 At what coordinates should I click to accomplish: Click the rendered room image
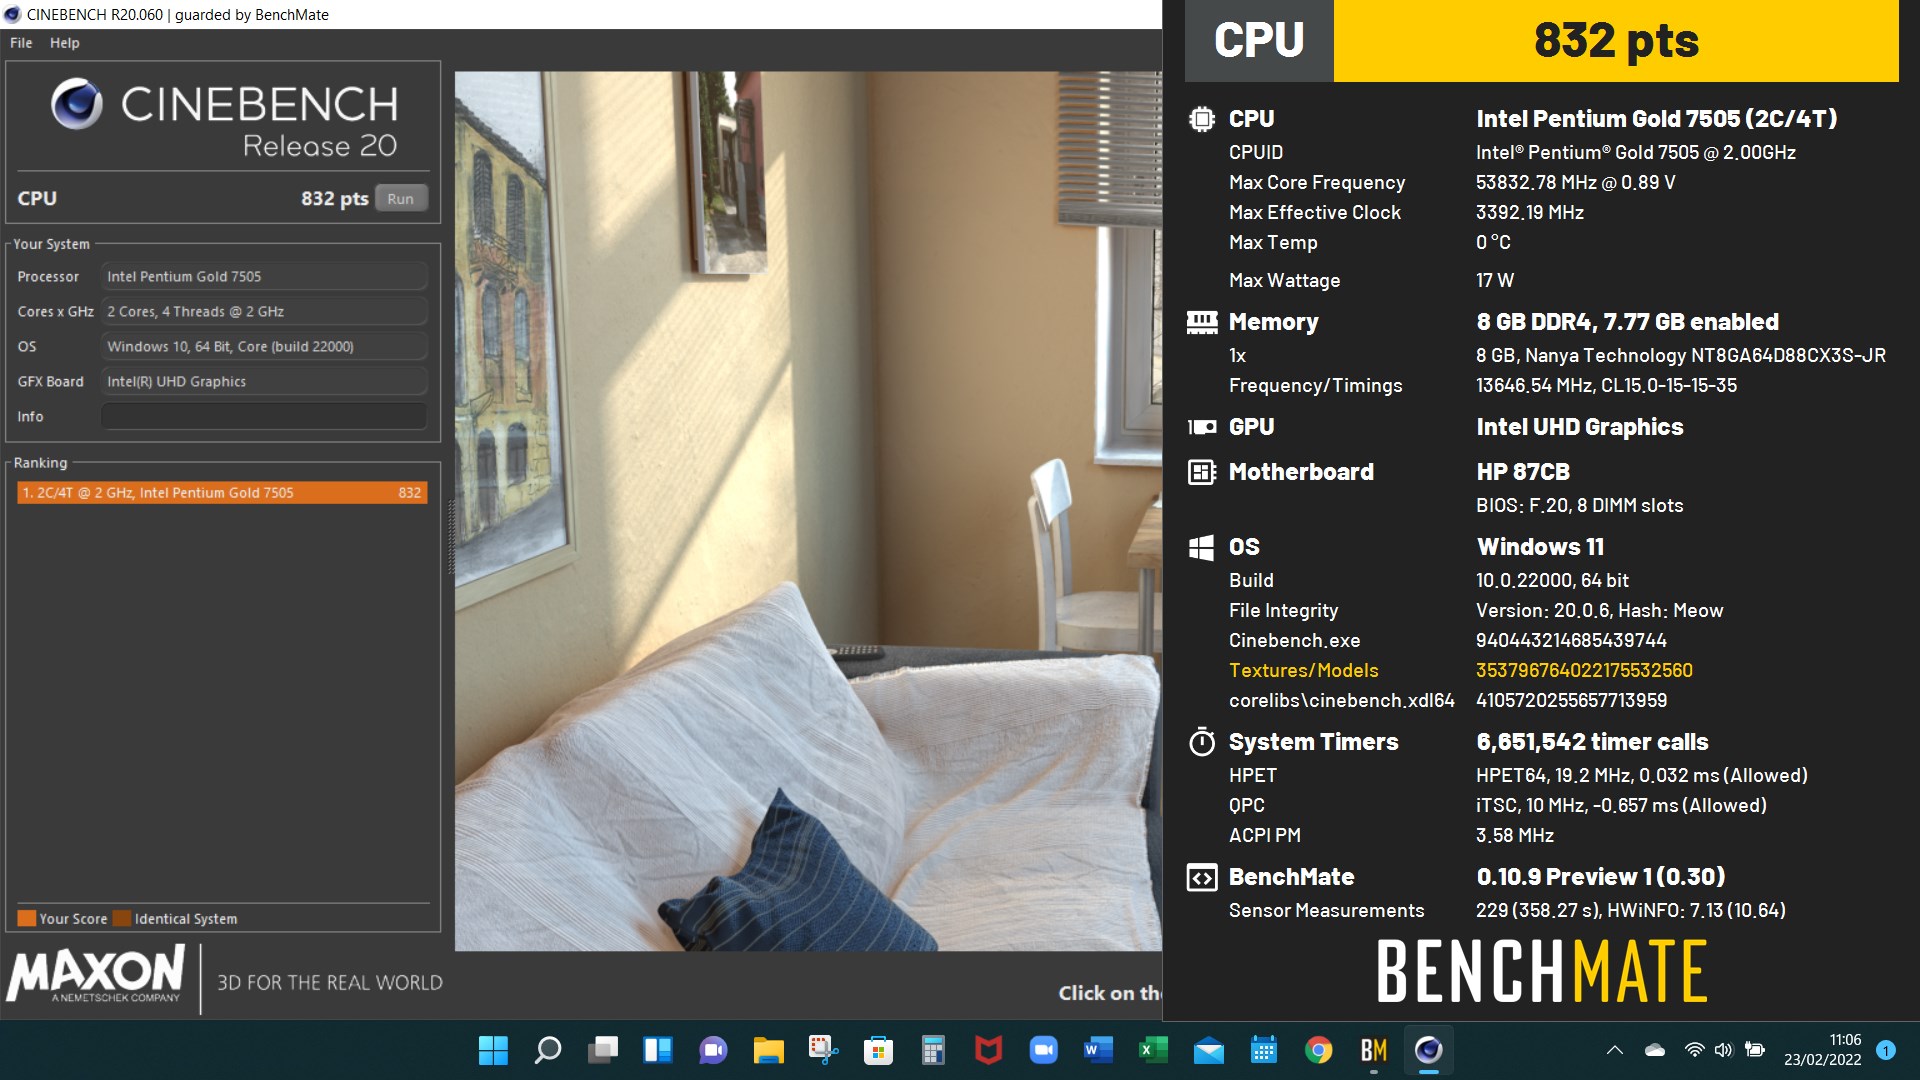coord(808,510)
